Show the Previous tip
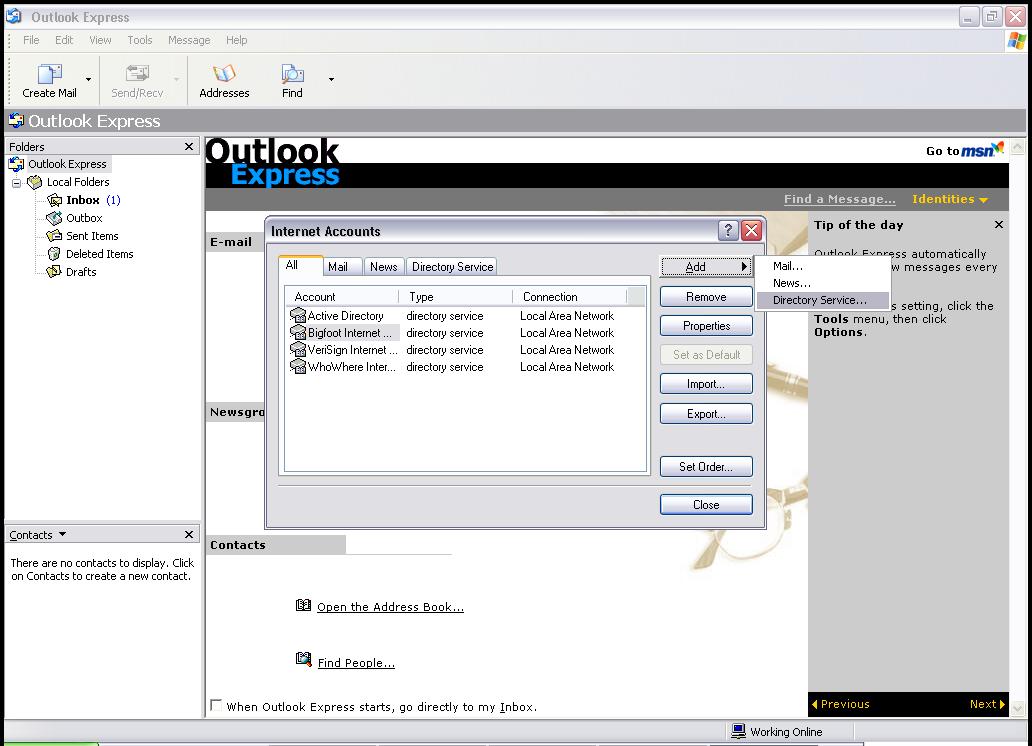This screenshot has width=1032, height=746. point(840,704)
